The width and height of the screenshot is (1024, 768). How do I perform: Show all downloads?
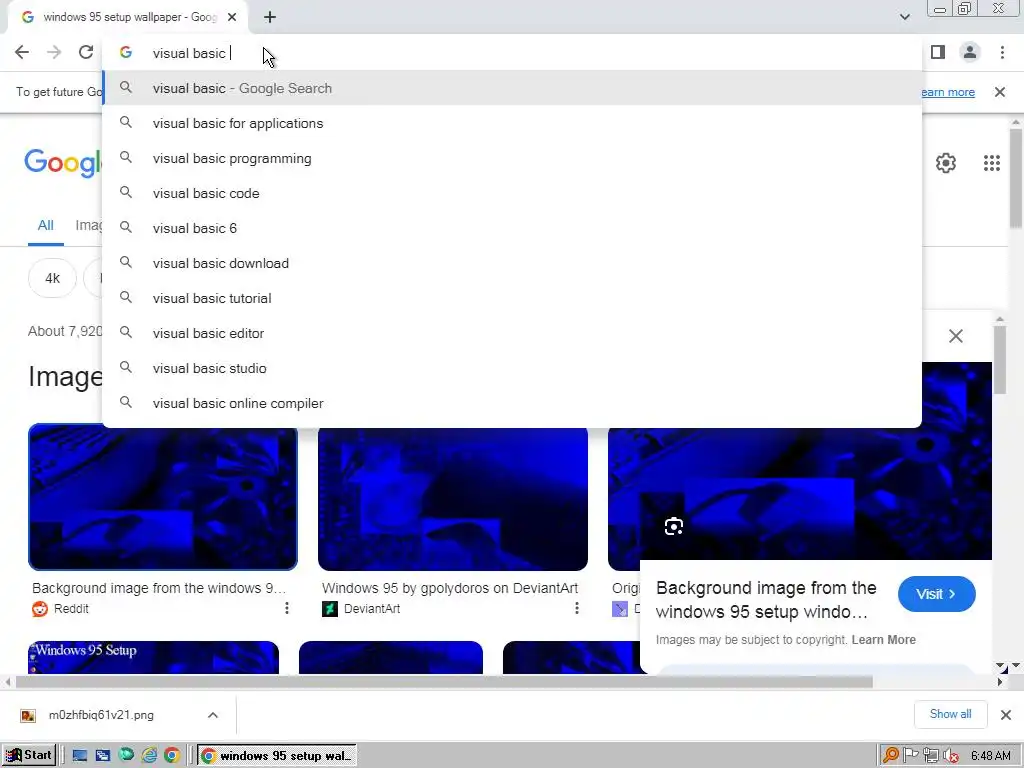pyautogui.click(x=950, y=714)
